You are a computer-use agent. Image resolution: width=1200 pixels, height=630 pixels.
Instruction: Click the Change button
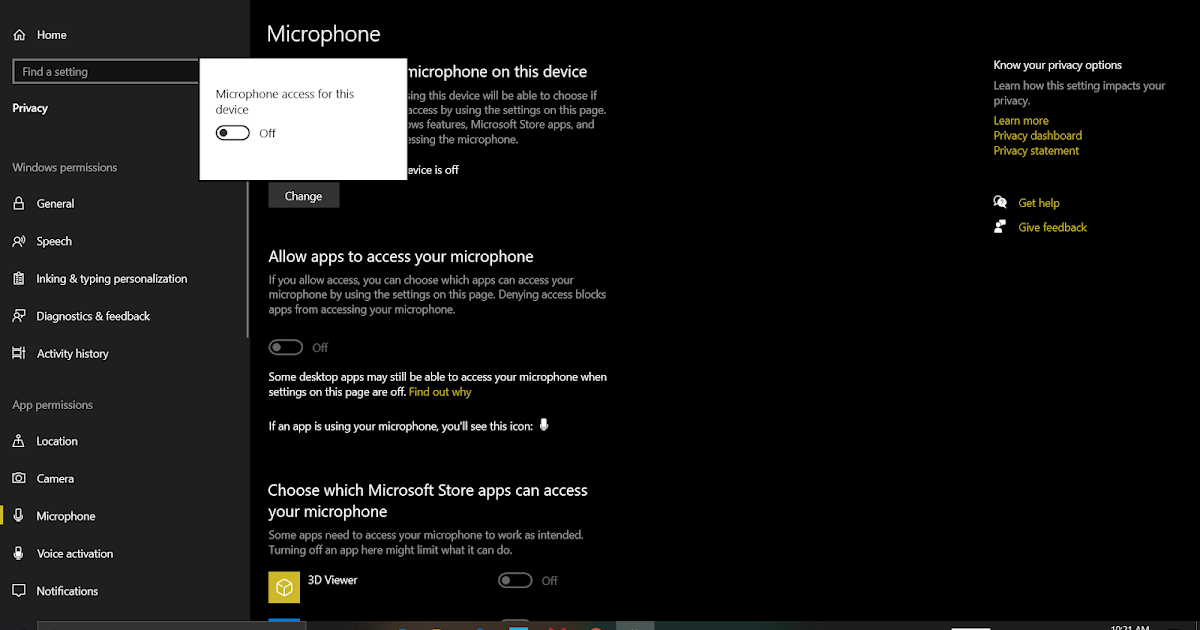coord(303,195)
